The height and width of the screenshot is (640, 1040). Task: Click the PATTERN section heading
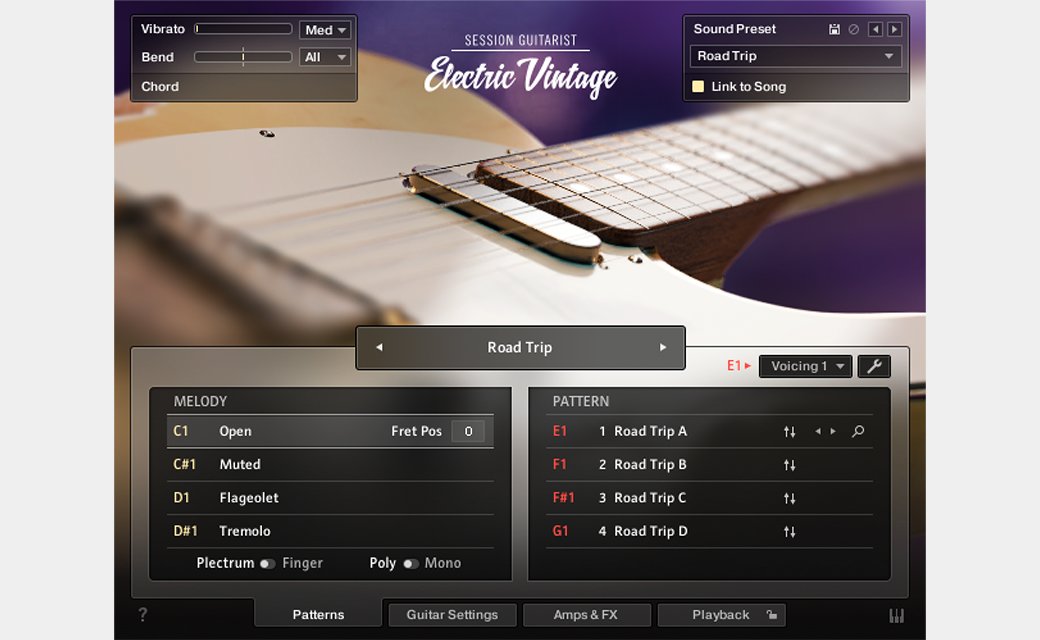(581, 401)
